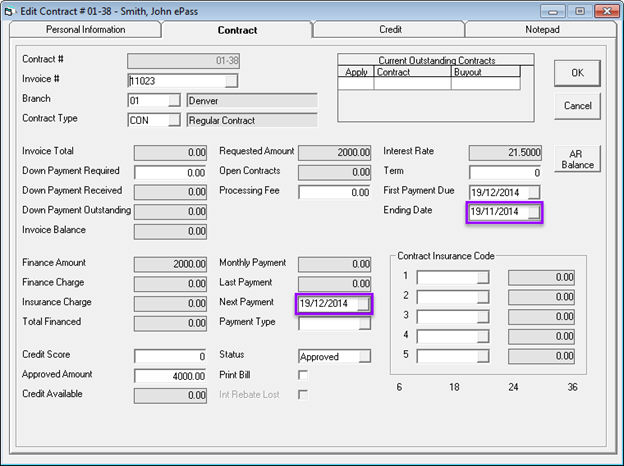Click the Interest Rate value 21.5000
Screen dimensions: 624x466
coord(505,153)
